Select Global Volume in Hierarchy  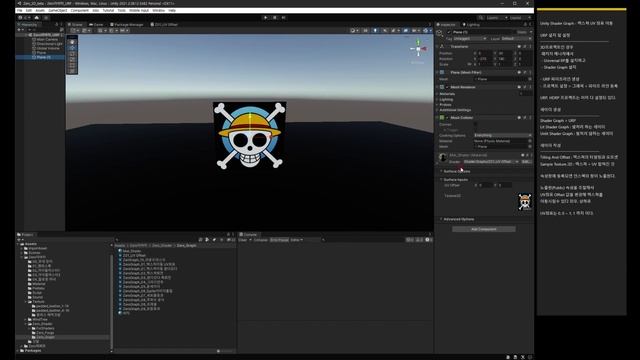coord(48,48)
